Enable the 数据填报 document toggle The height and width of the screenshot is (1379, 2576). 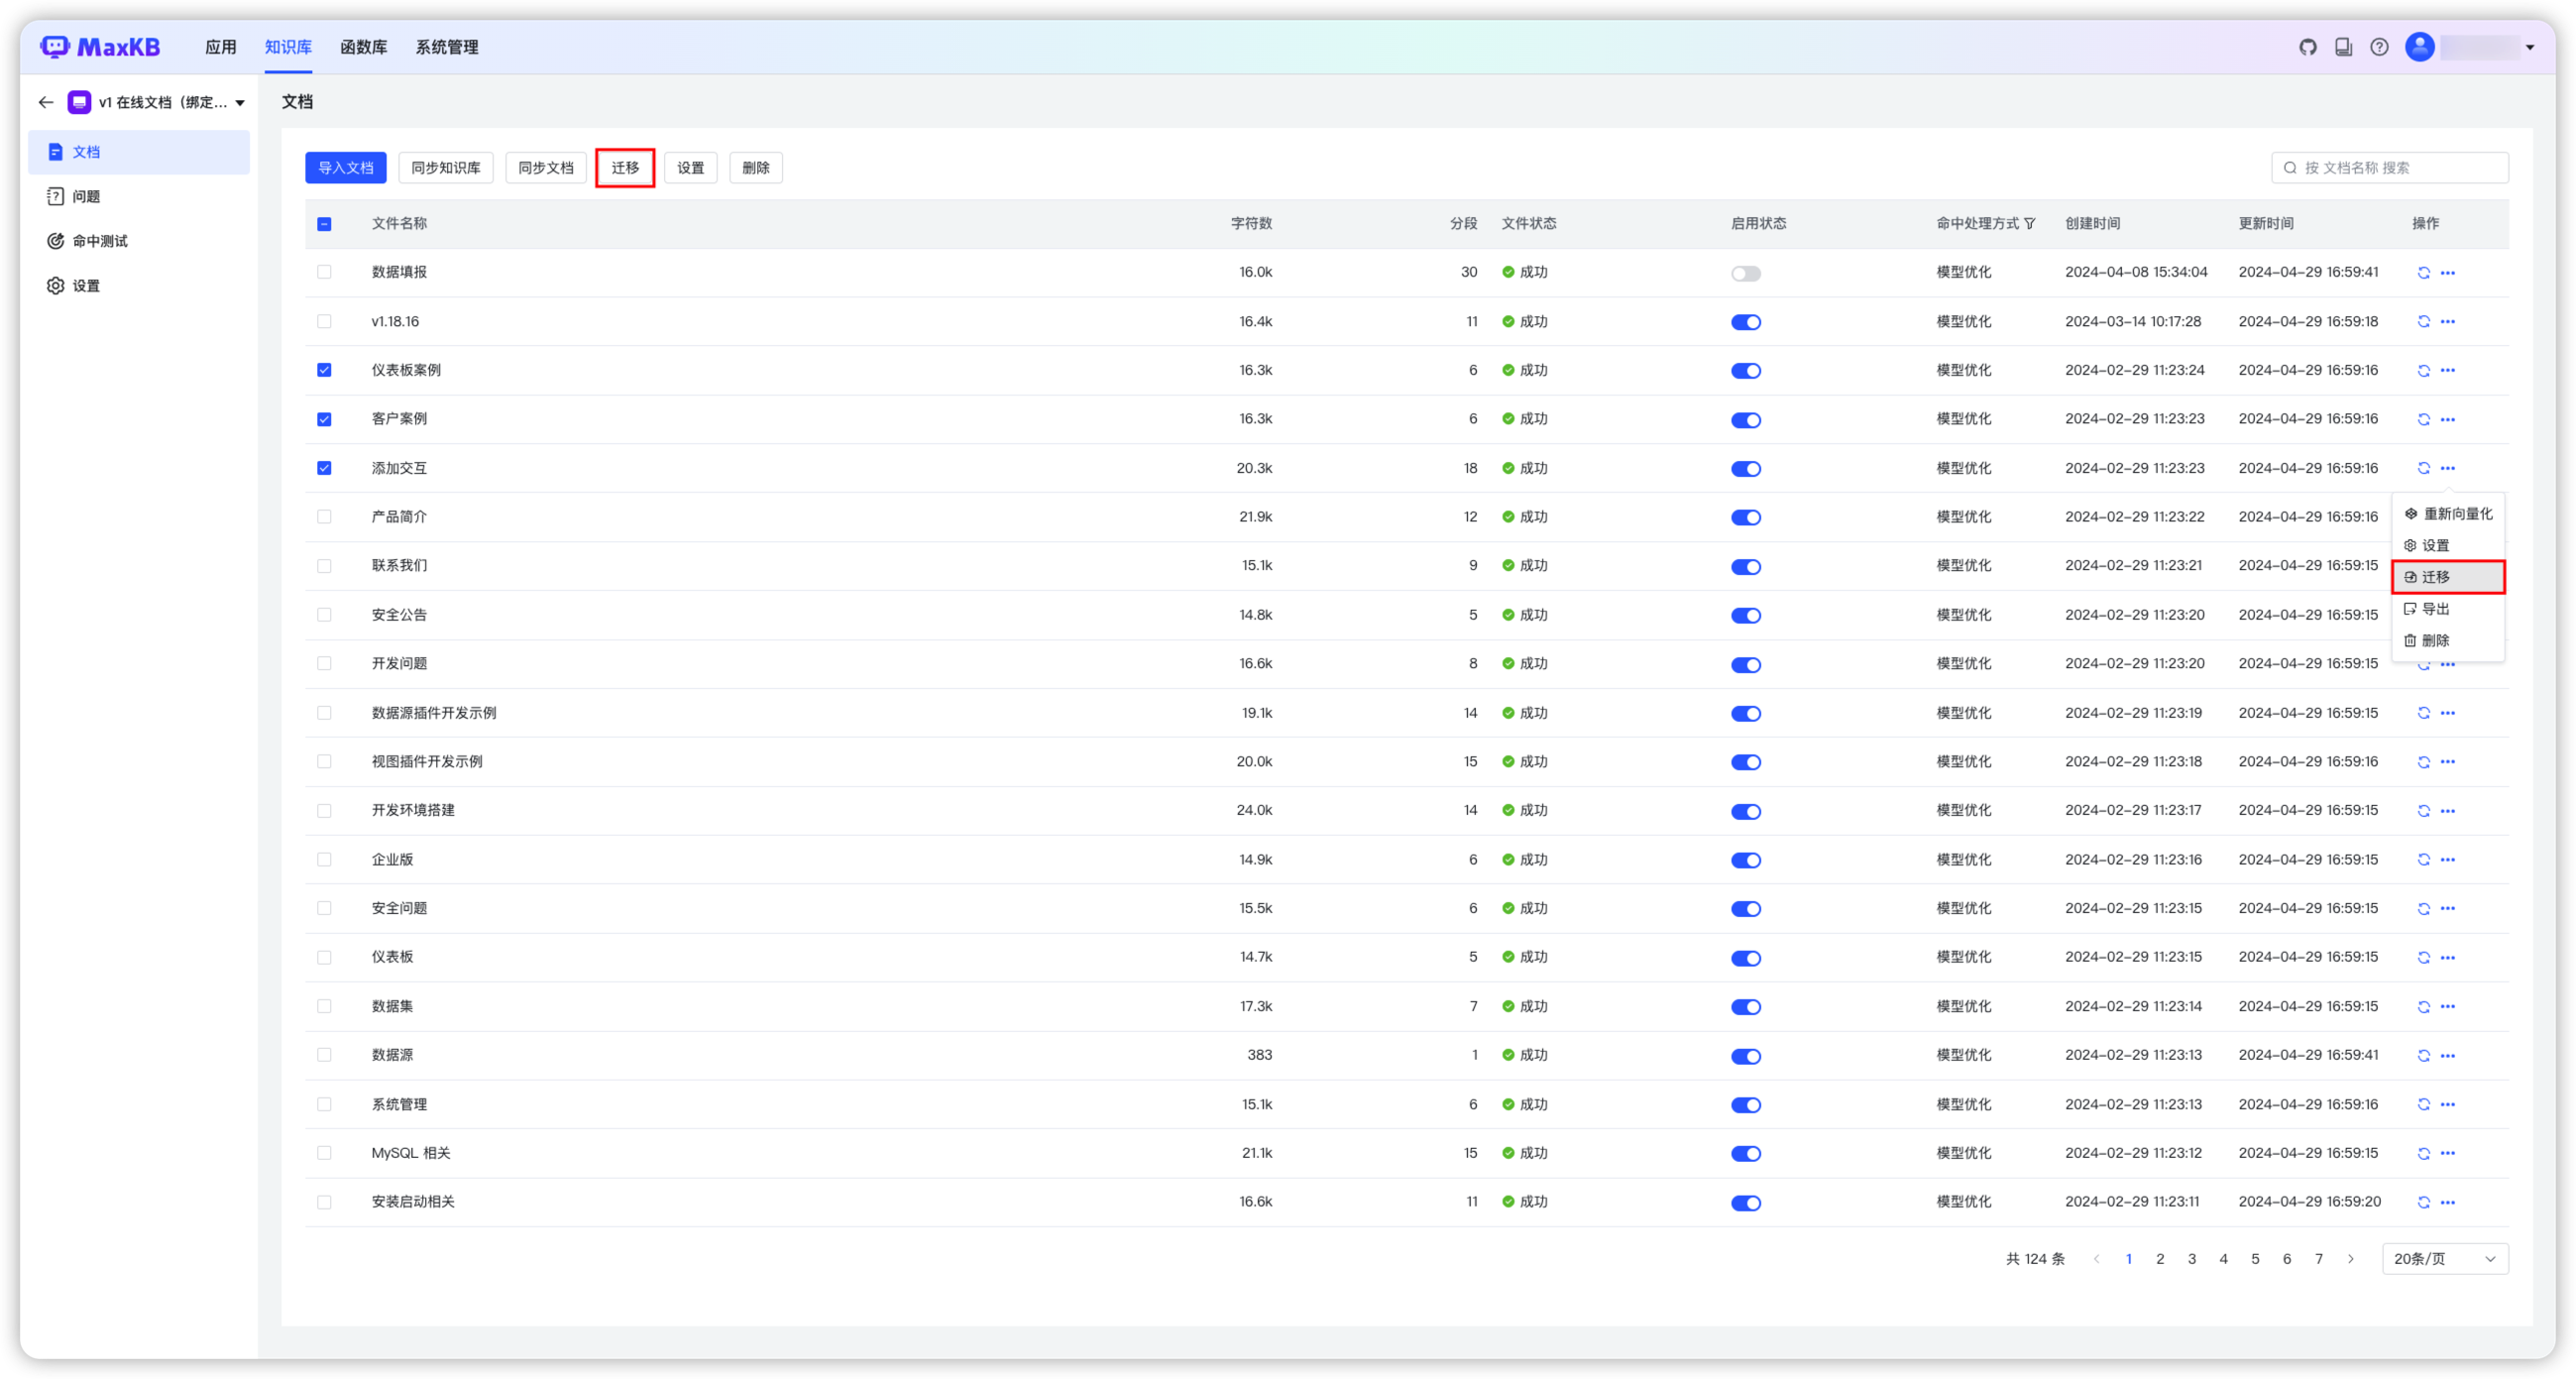coord(1745,273)
